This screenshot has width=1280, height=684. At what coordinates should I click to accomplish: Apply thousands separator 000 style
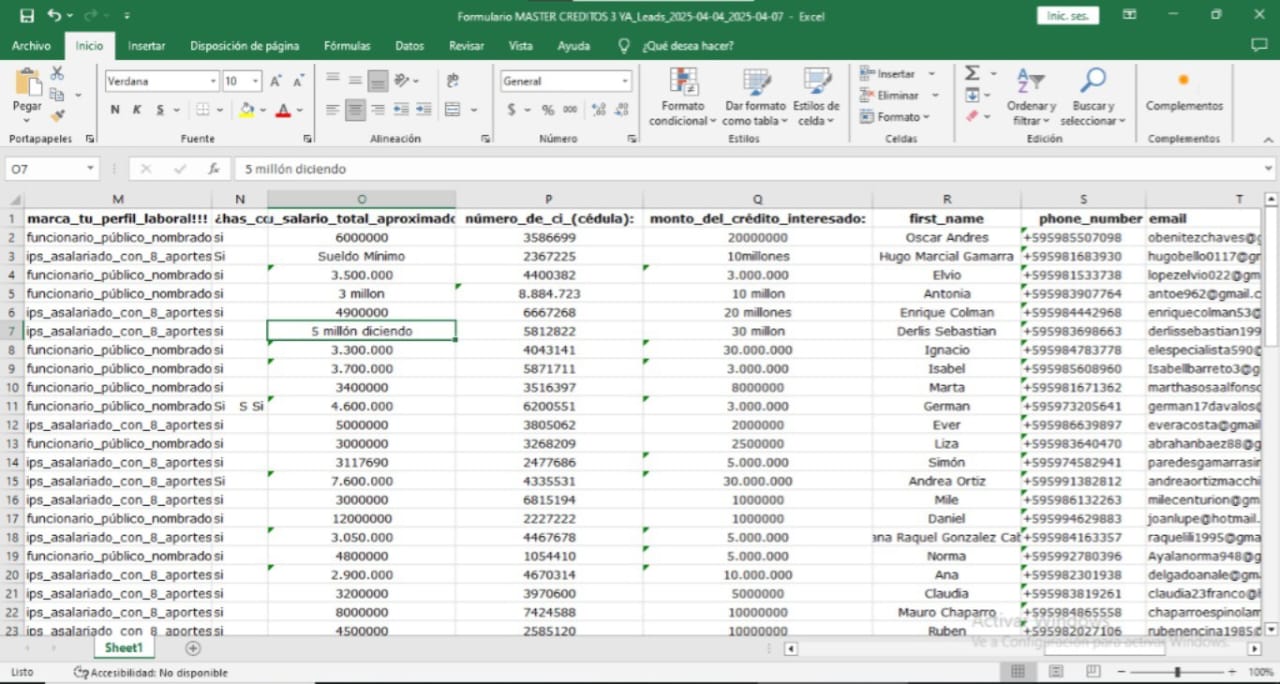(x=570, y=110)
